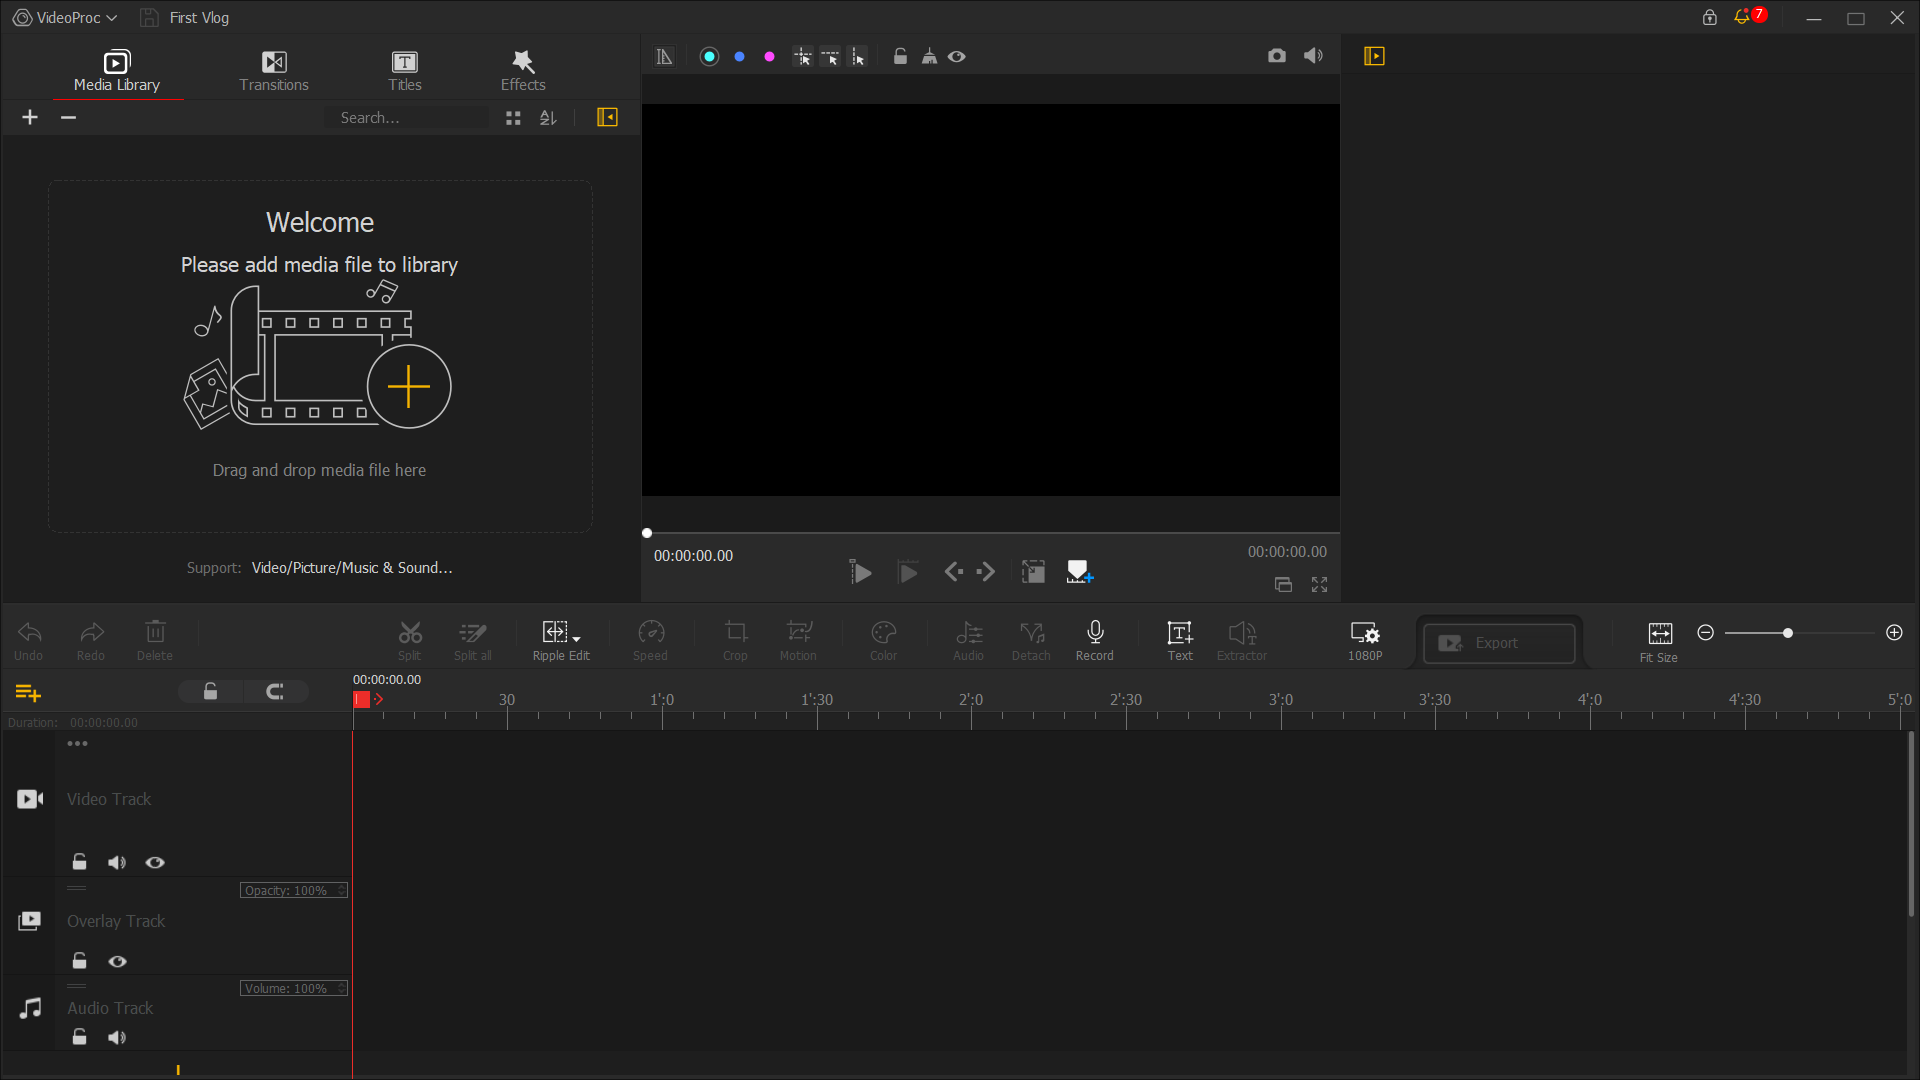Open the Audio editing tool

click(969, 641)
